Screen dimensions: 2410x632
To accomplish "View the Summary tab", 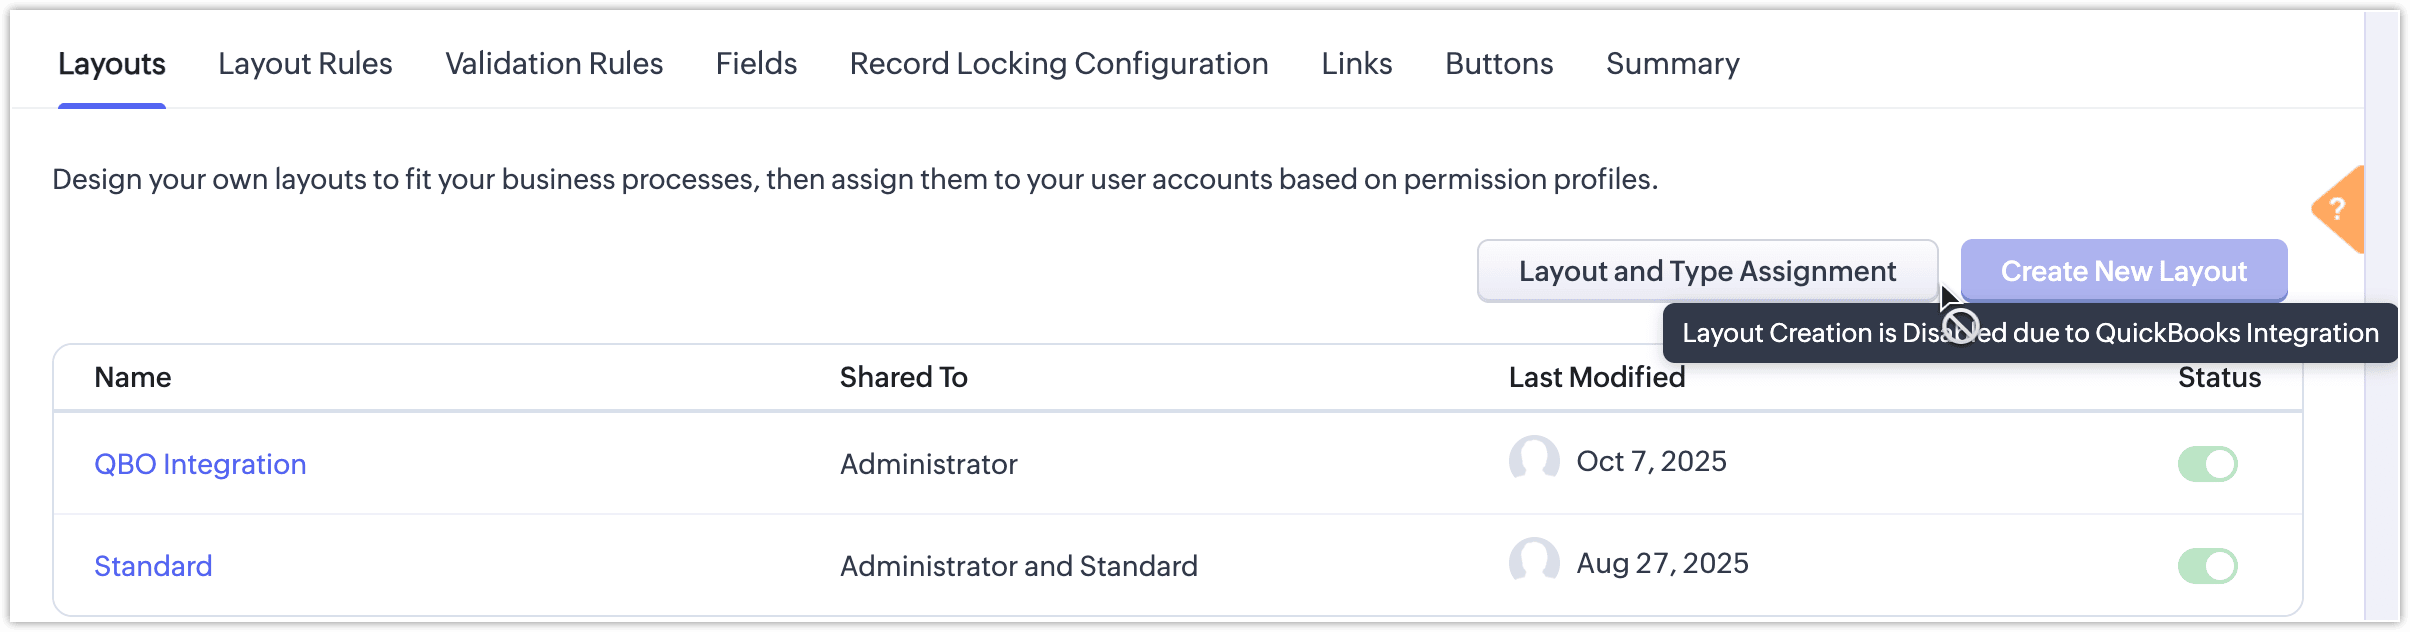I will [1672, 64].
